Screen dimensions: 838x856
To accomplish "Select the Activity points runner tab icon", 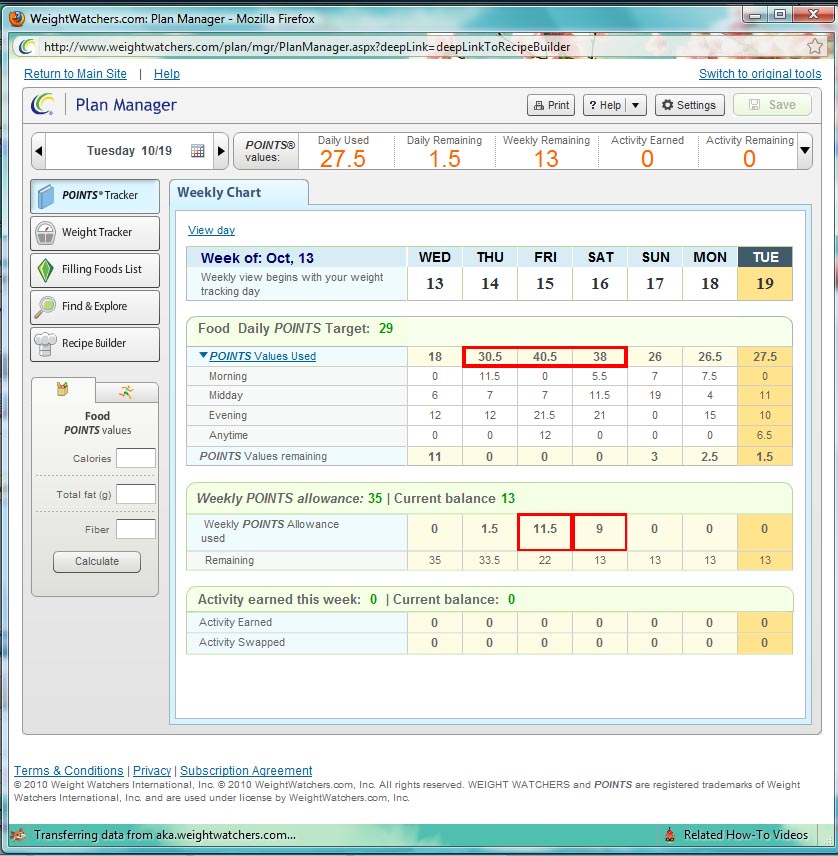I will (127, 391).
